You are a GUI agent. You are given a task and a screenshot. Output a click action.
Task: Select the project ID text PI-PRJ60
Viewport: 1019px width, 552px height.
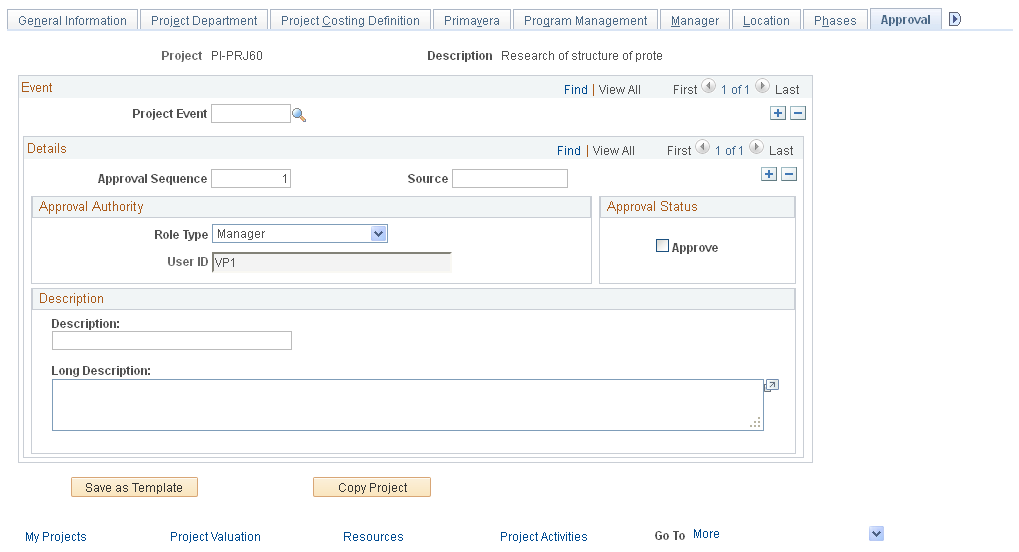[237, 56]
